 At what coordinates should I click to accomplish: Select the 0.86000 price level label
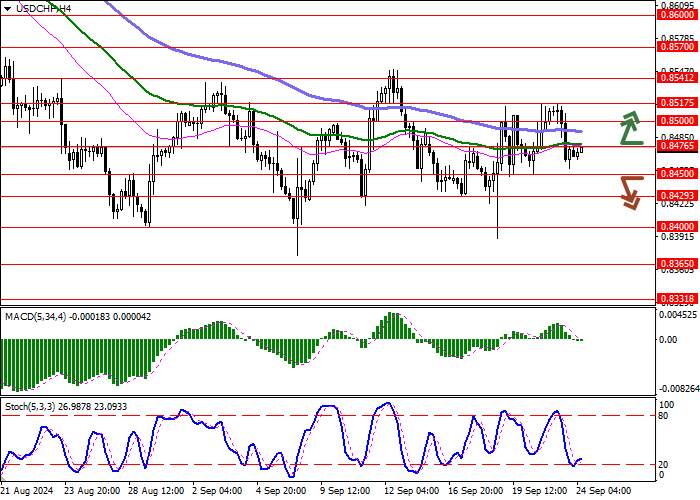tap(677, 15)
